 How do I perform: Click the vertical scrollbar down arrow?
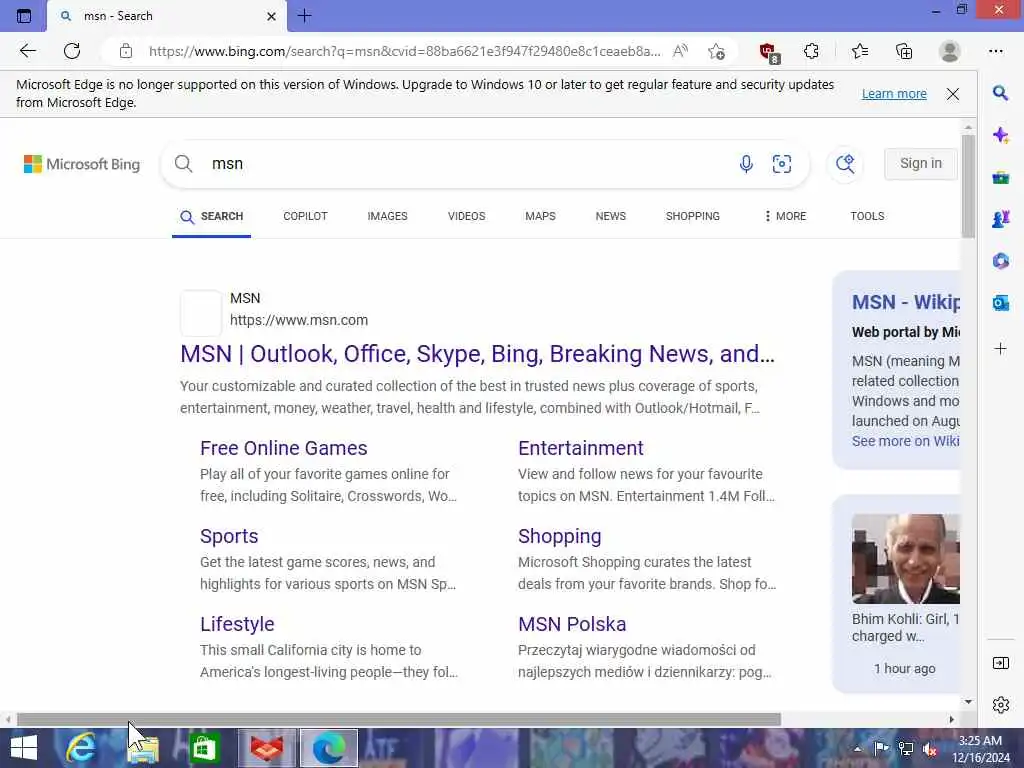pos(968,702)
